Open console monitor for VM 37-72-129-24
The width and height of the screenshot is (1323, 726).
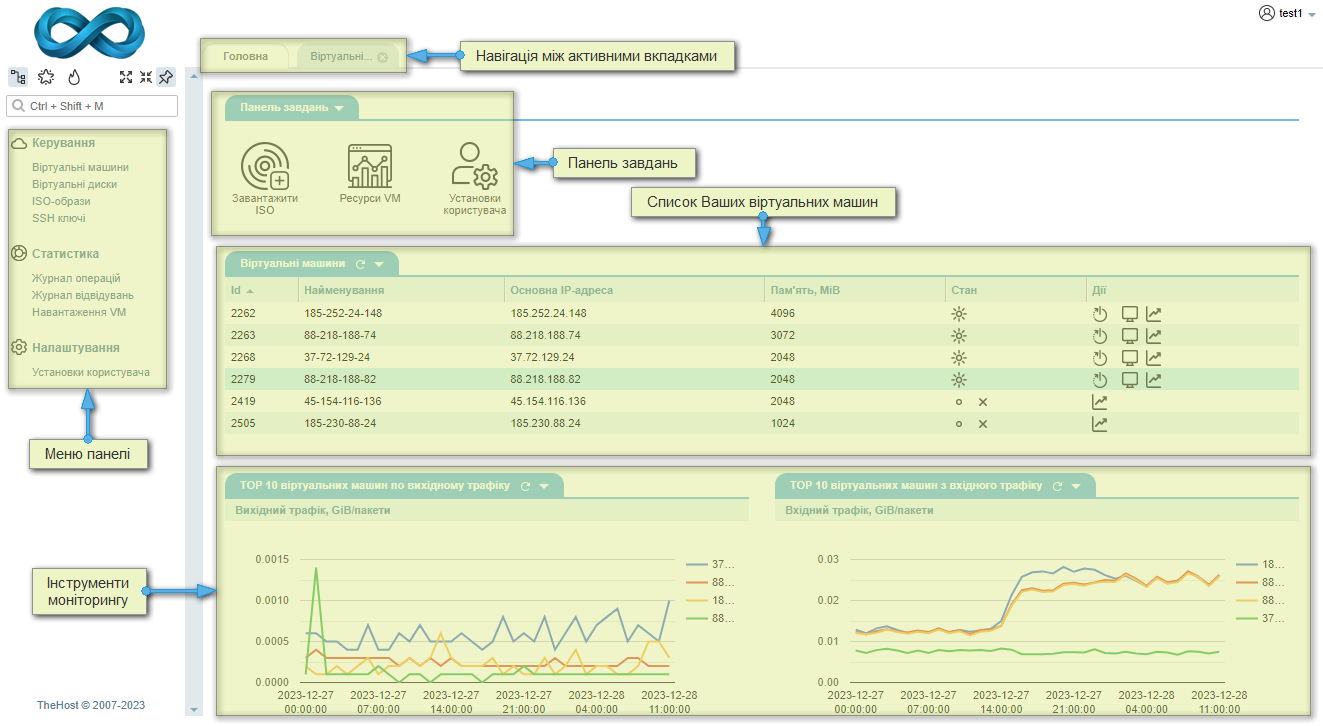pyautogui.click(x=1129, y=358)
